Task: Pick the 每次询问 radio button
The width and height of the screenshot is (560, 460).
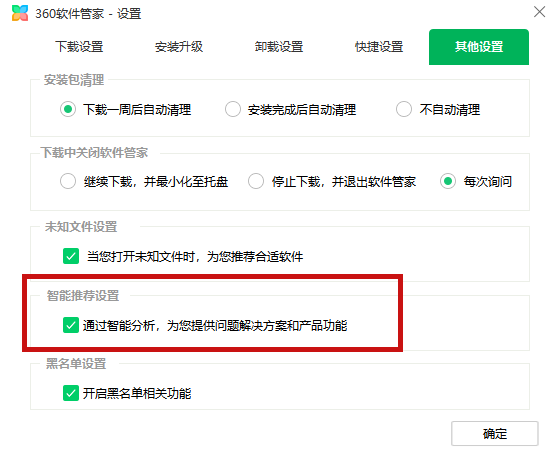Action: pos(448,181)
